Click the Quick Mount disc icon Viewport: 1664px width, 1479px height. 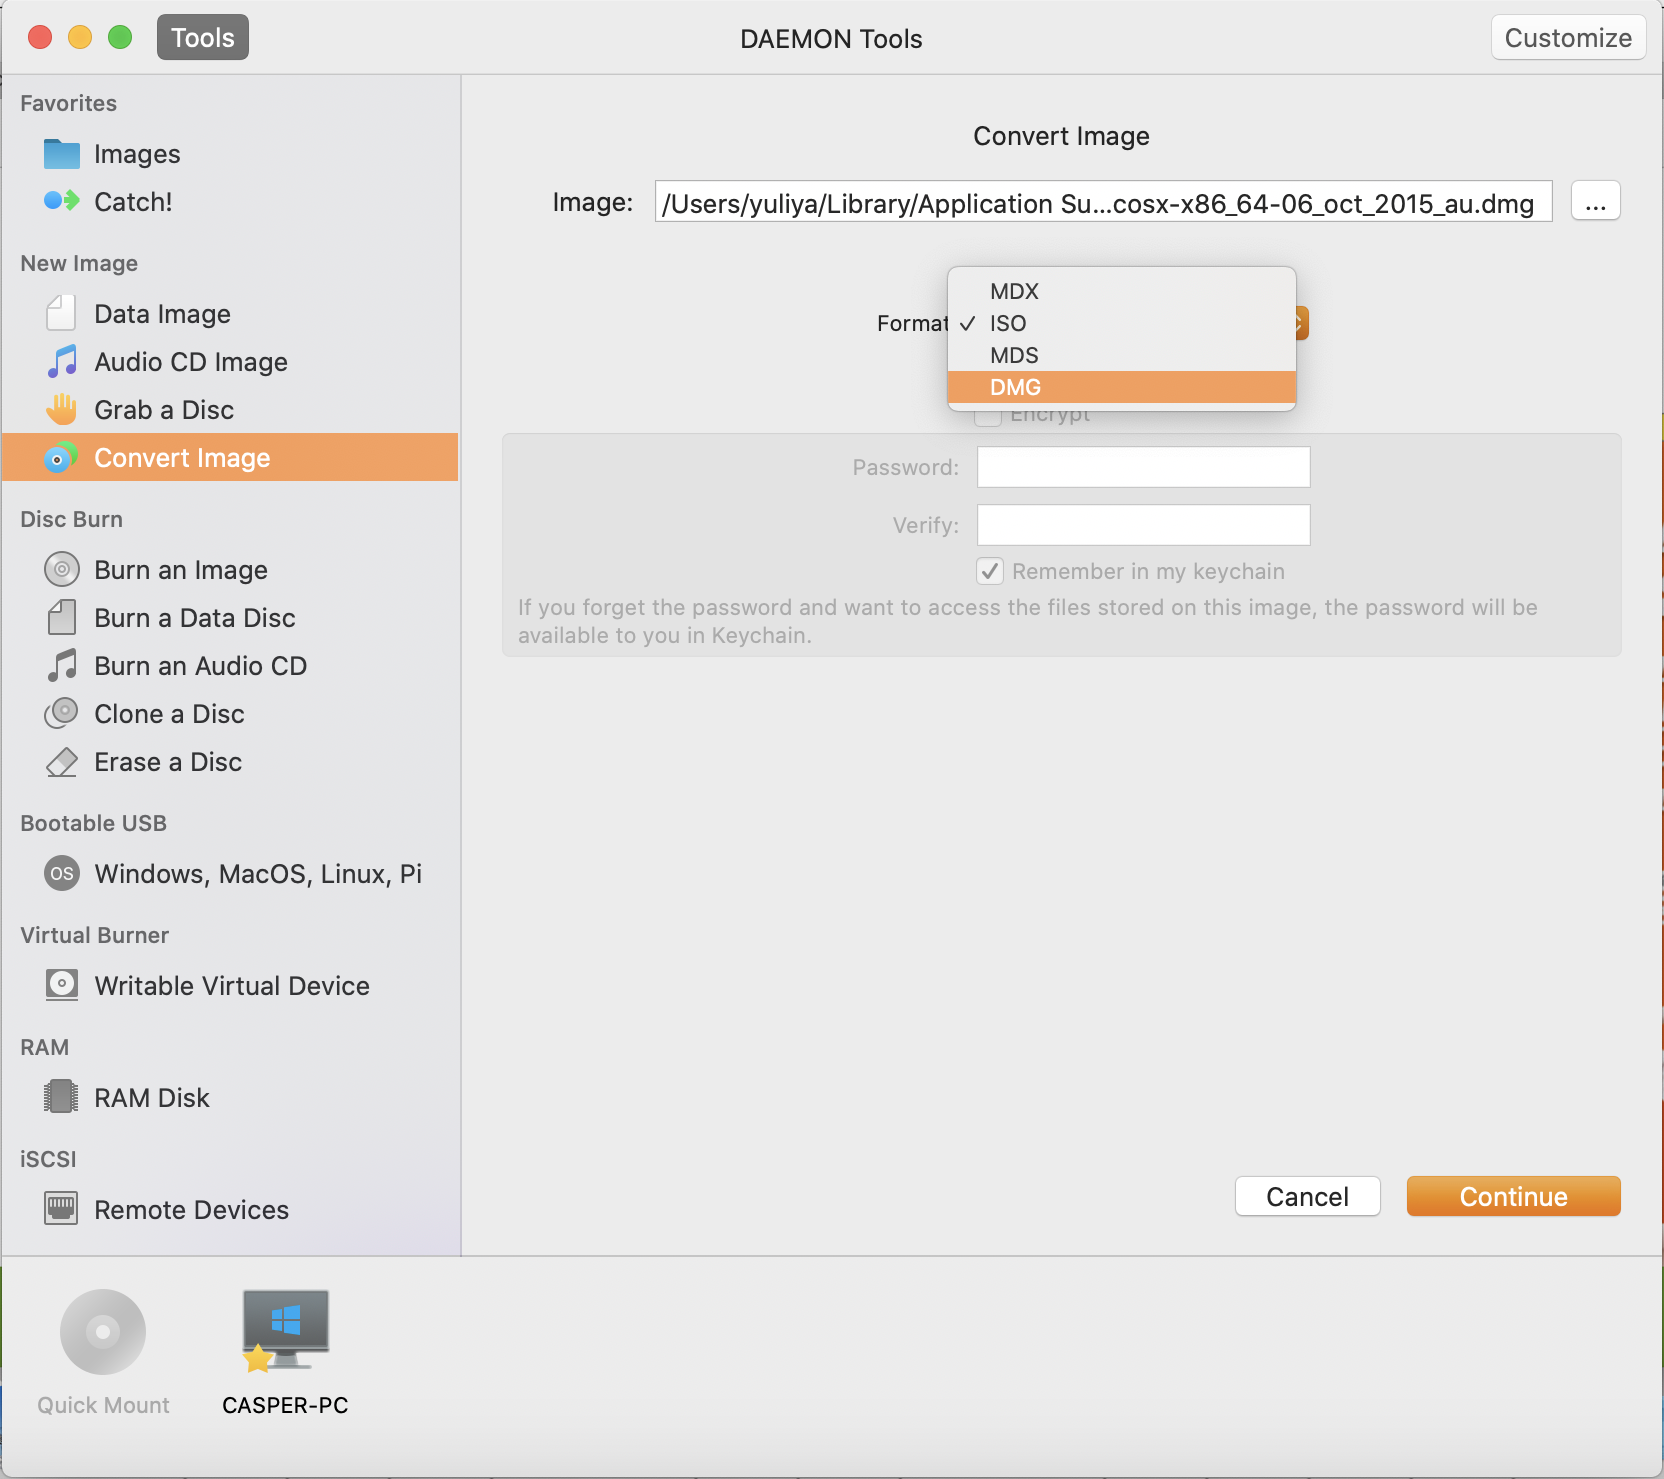(103, 1332)
